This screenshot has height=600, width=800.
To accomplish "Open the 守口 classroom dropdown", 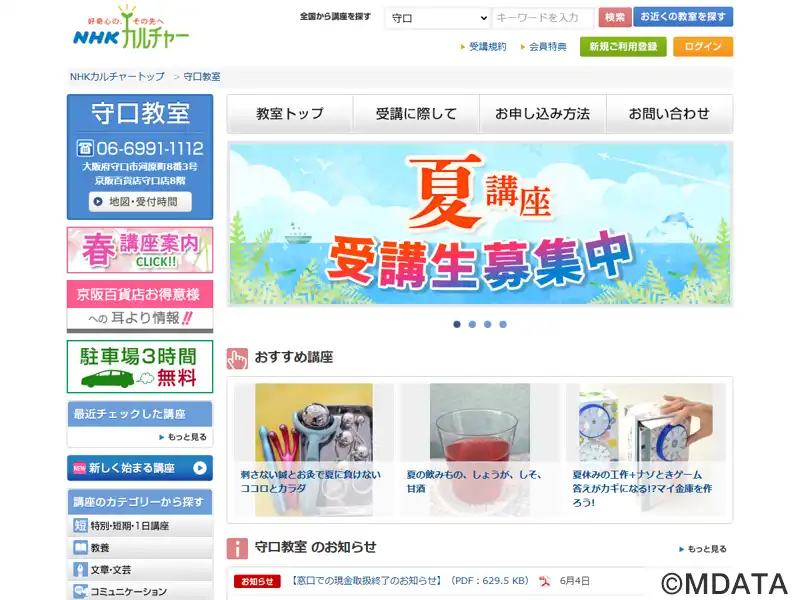I will point(438,18).
